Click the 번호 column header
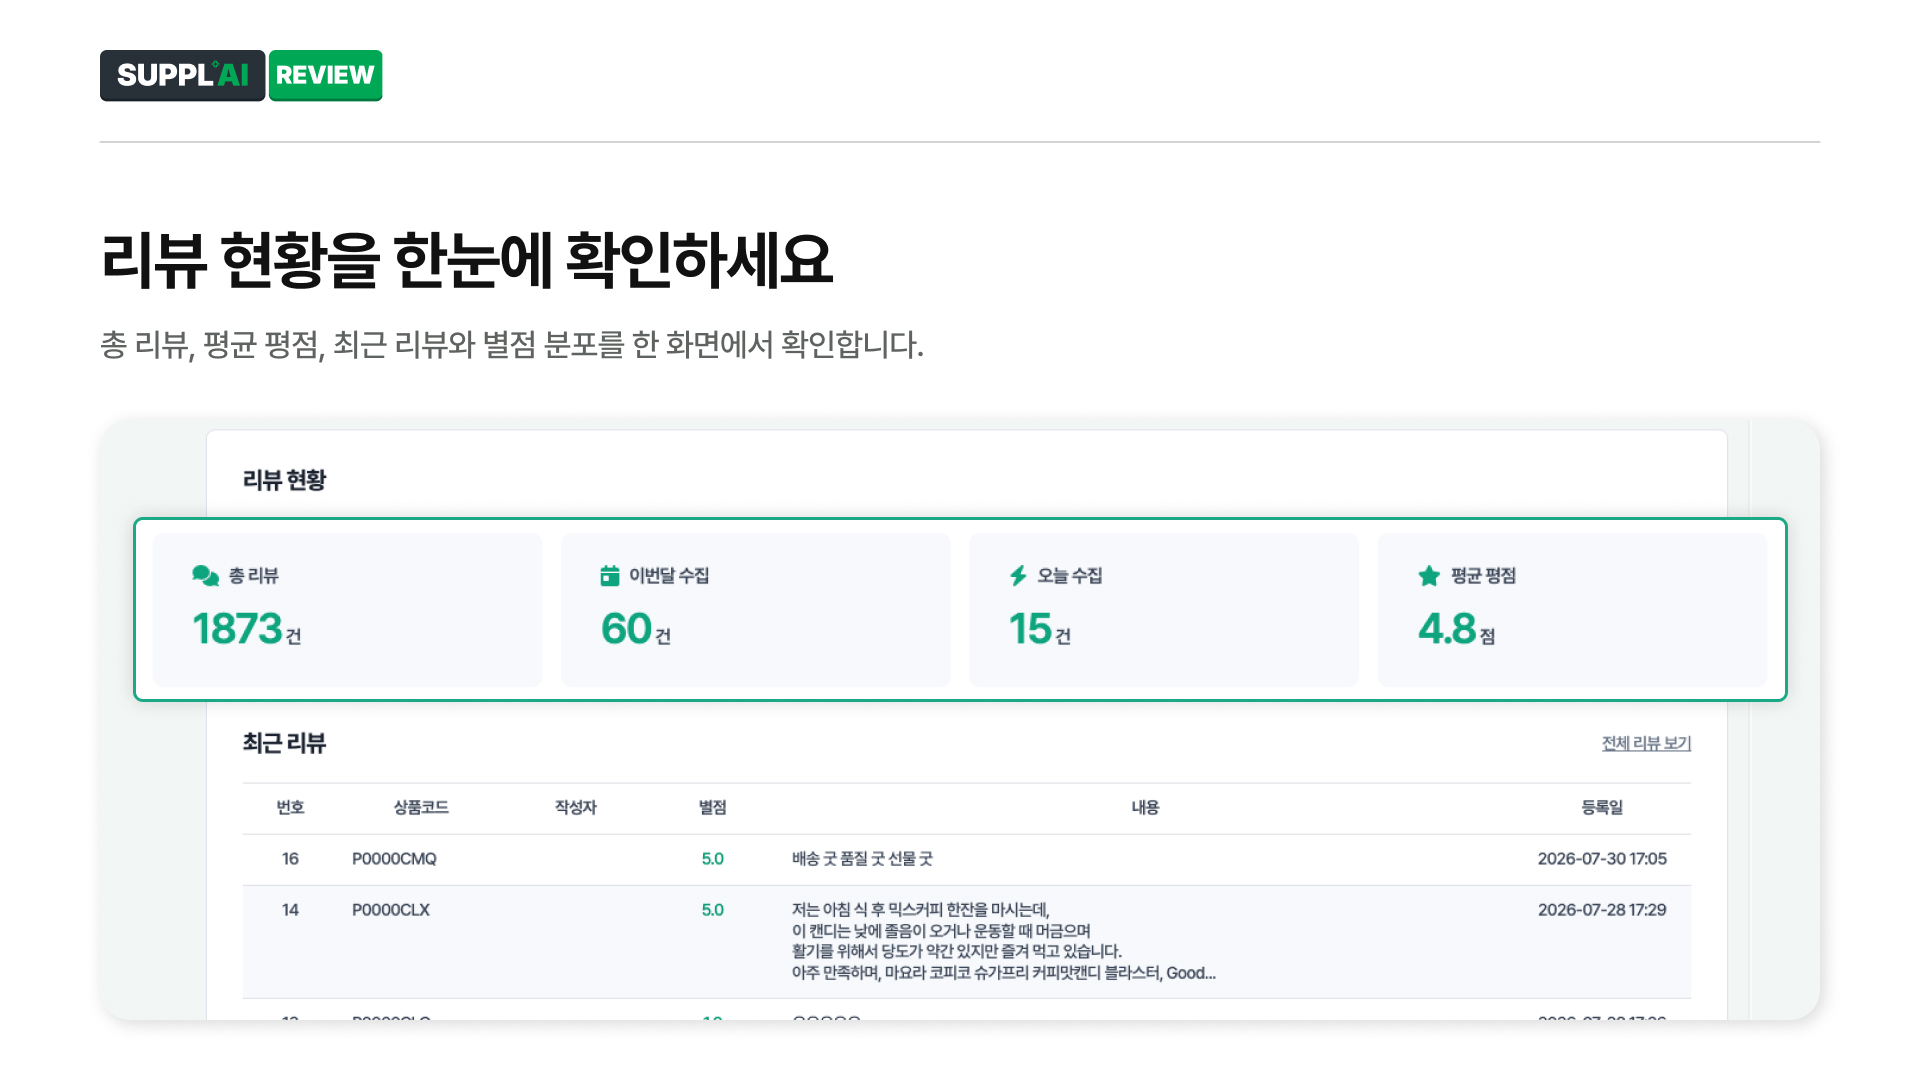Viewport: 1920px width, 1080px height. 290,807
